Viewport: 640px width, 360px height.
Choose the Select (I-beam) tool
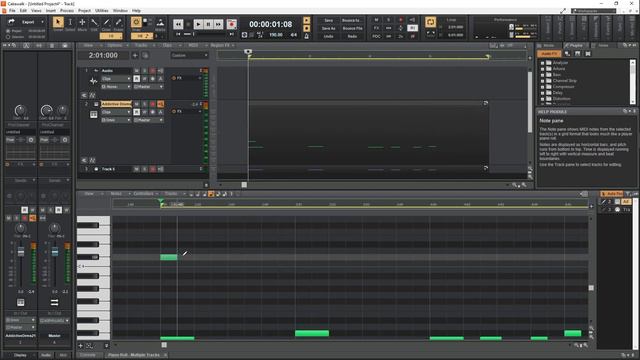70,22
